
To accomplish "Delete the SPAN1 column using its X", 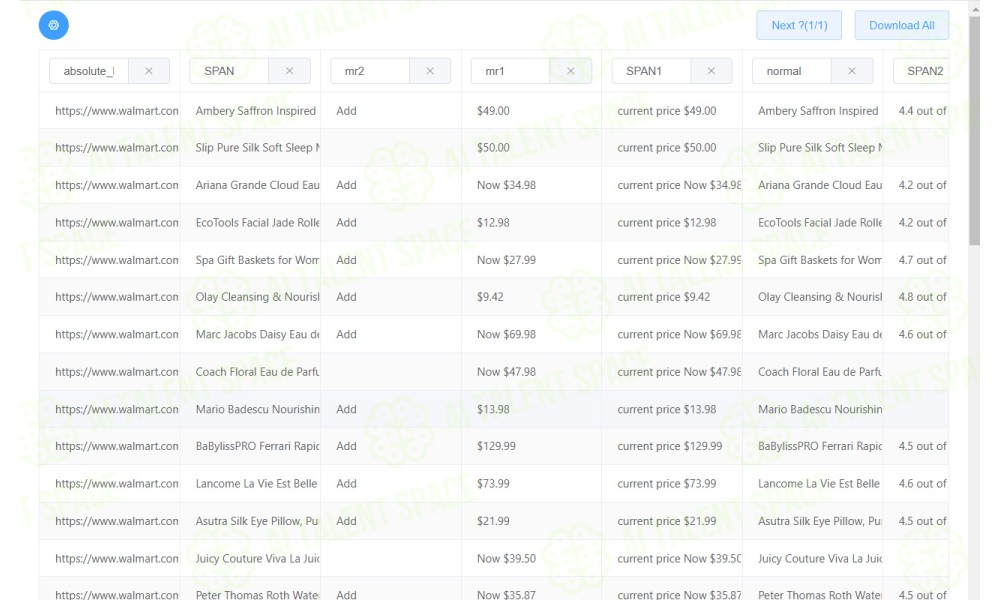I will point(711,71).
